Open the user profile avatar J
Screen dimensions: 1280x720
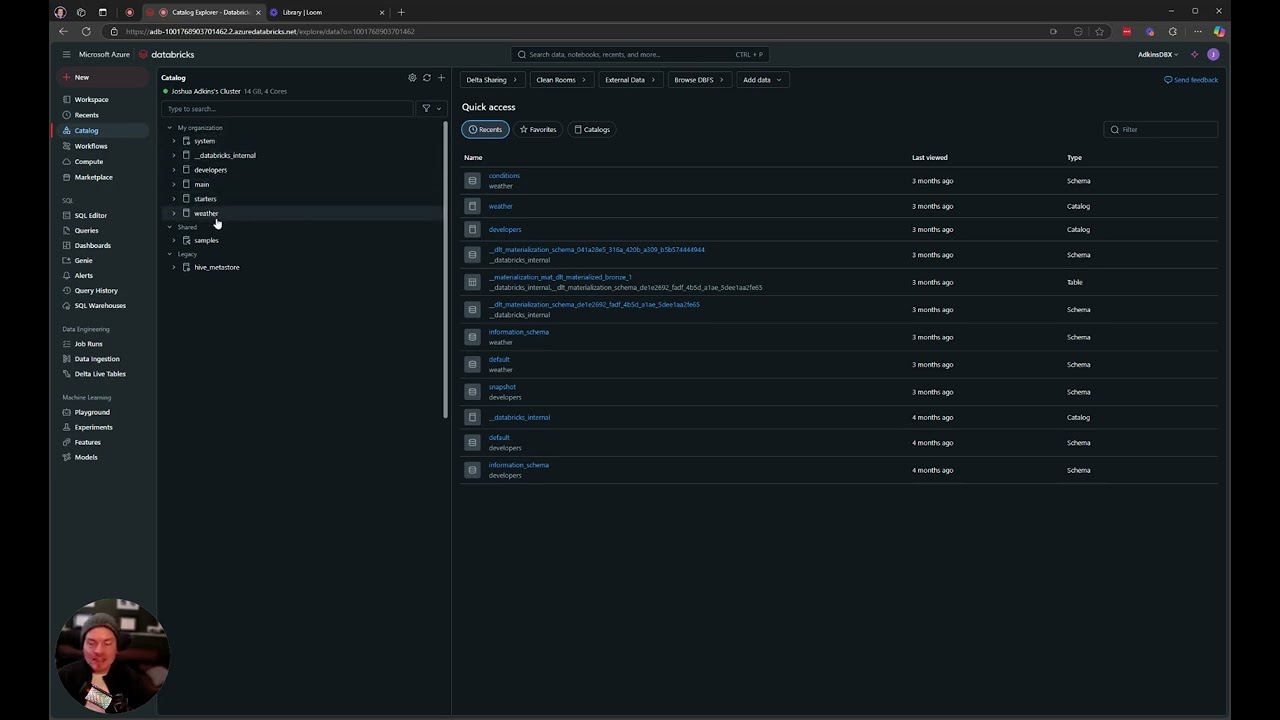(1213, 55)
